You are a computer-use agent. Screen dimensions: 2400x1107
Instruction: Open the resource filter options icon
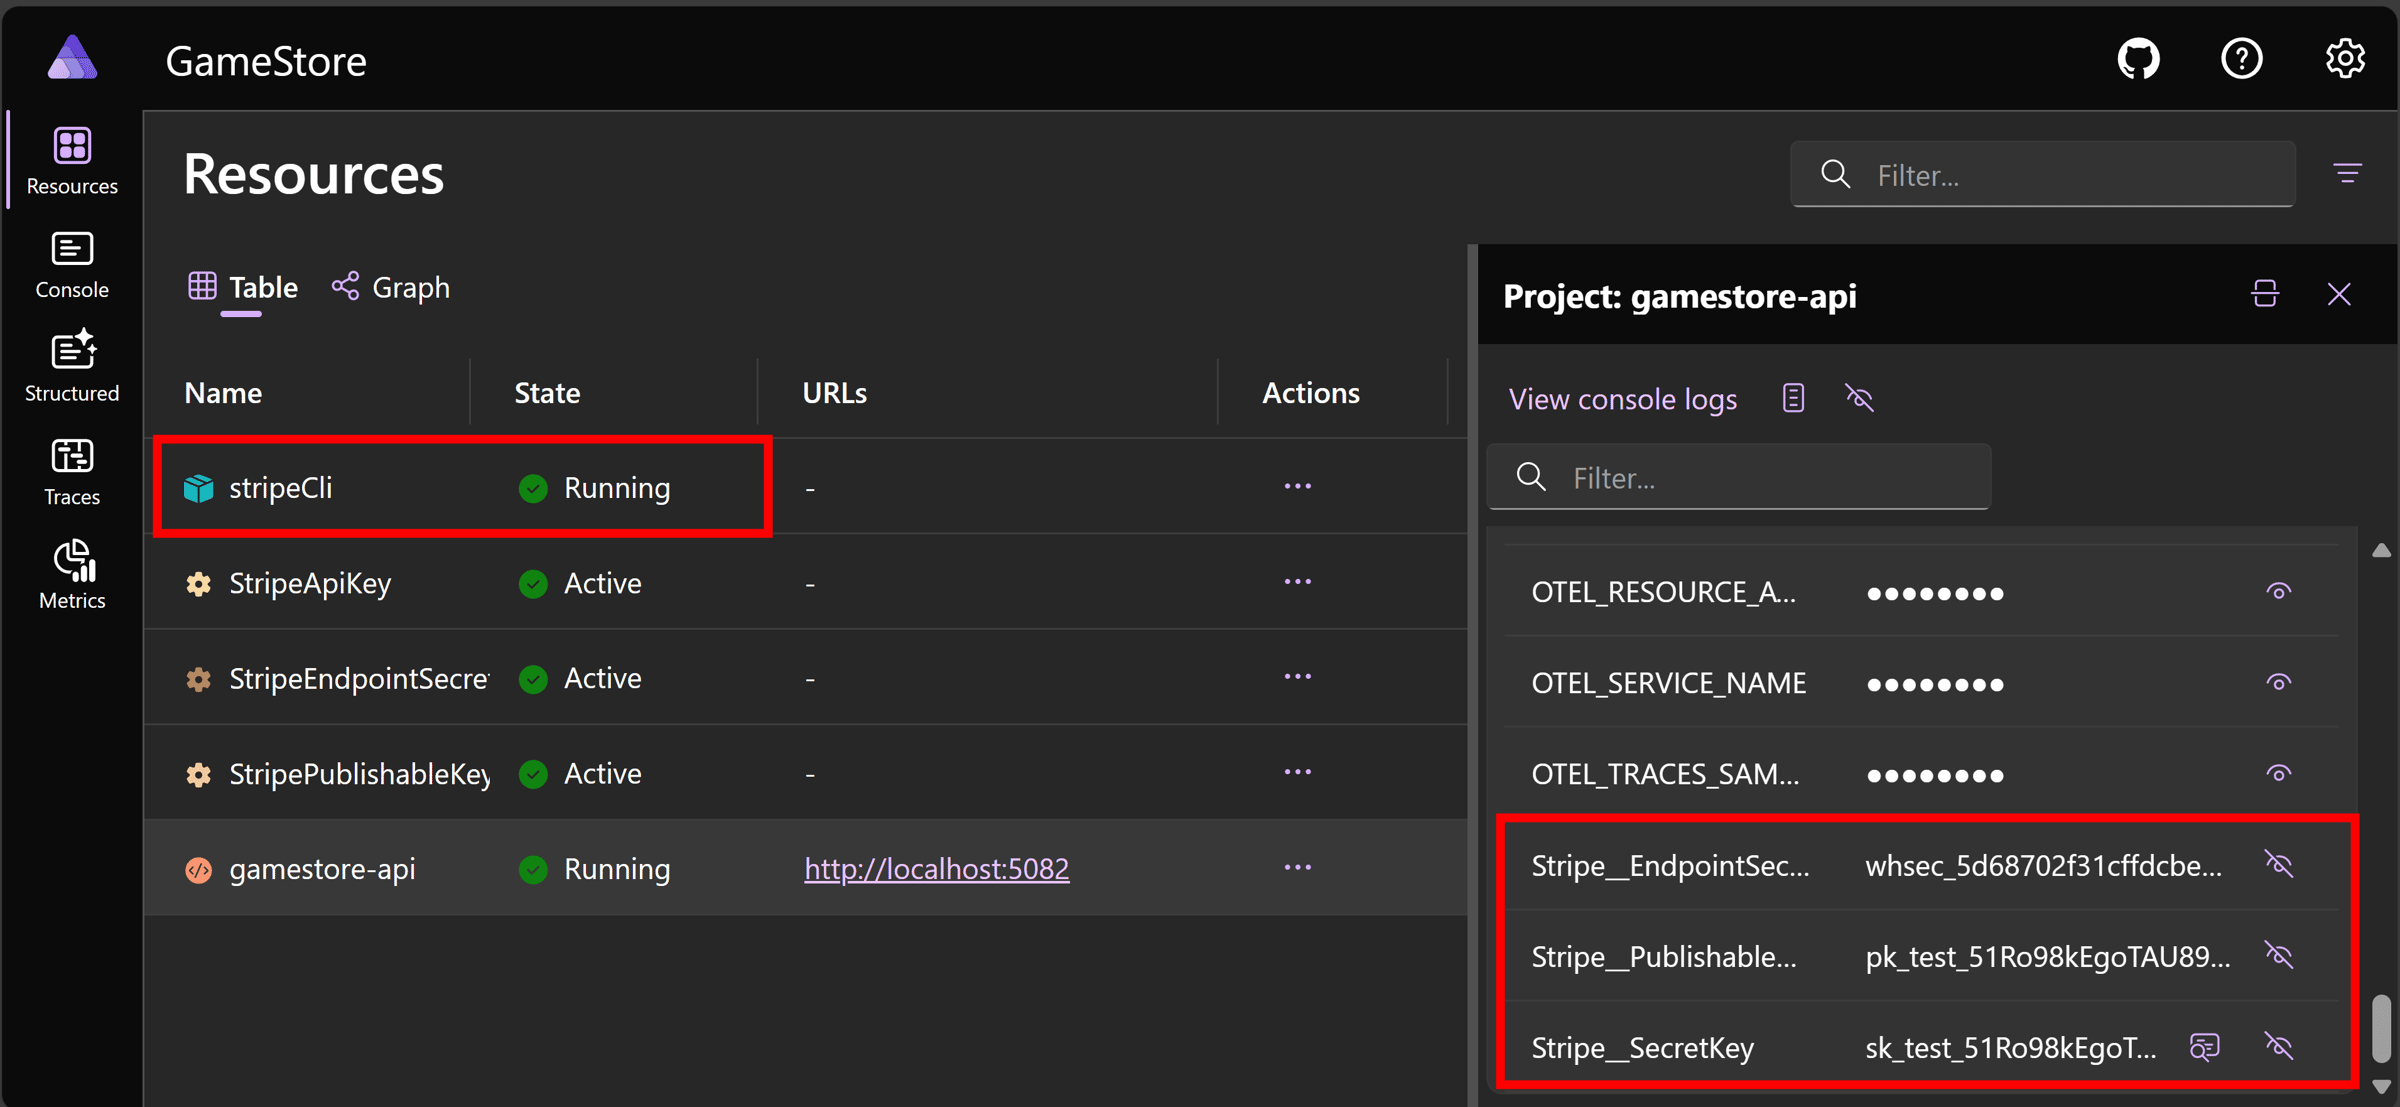[2347, 174]
